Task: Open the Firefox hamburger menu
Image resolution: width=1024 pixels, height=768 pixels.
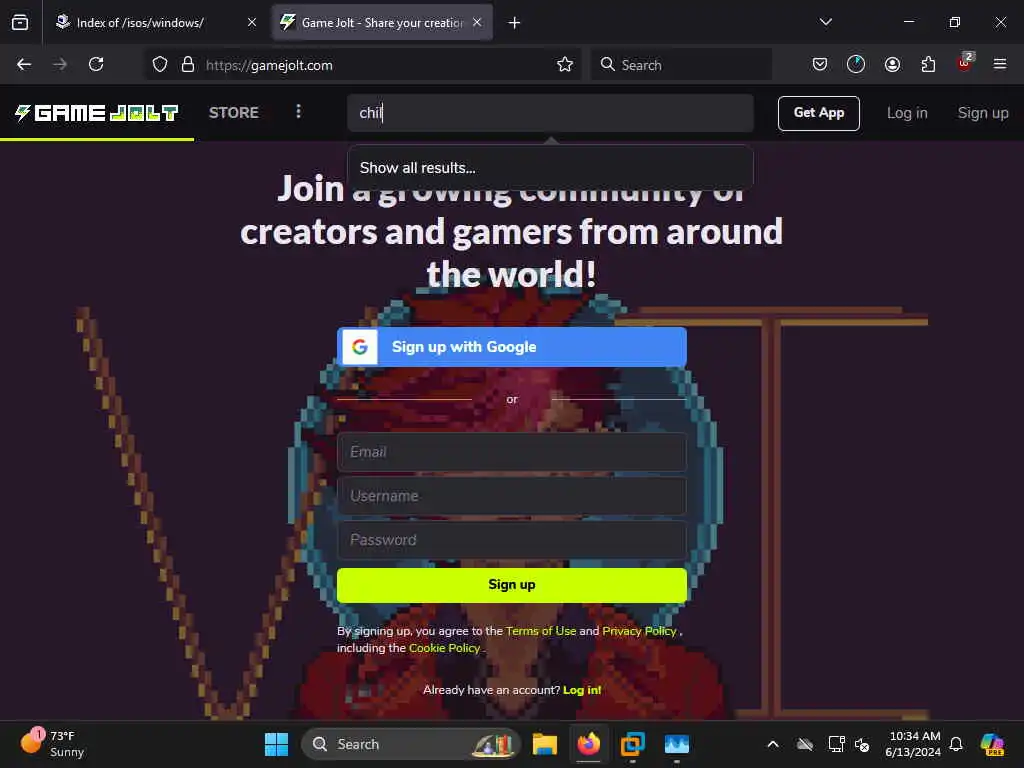Action: 1000,64
